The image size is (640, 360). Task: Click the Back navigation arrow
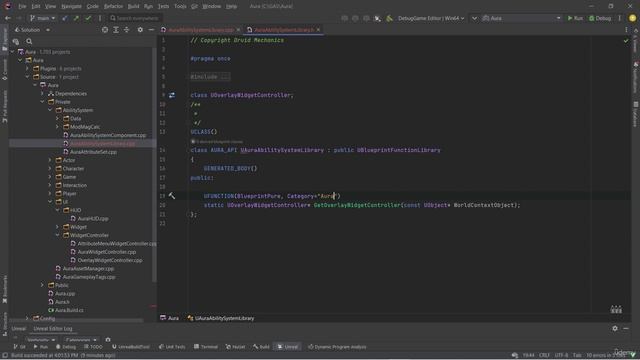pyautogui.click(x=8, y=18)
